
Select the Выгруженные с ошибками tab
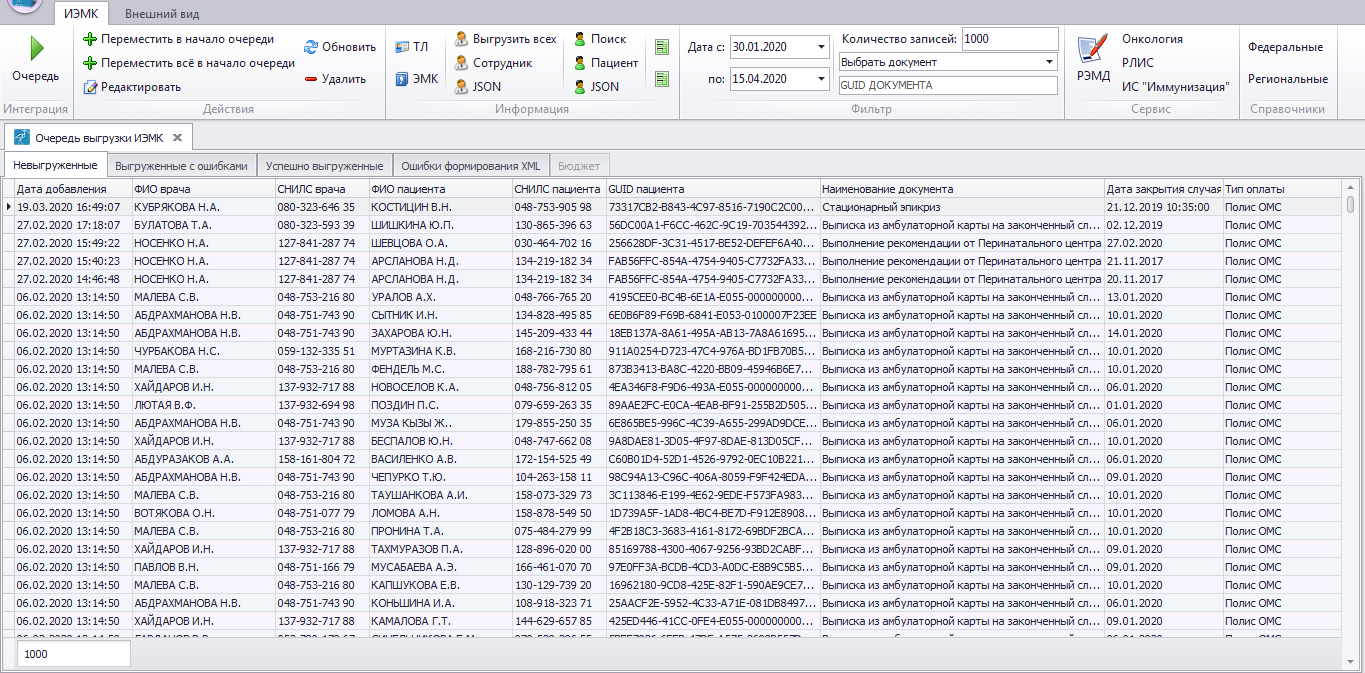point(181,166)
